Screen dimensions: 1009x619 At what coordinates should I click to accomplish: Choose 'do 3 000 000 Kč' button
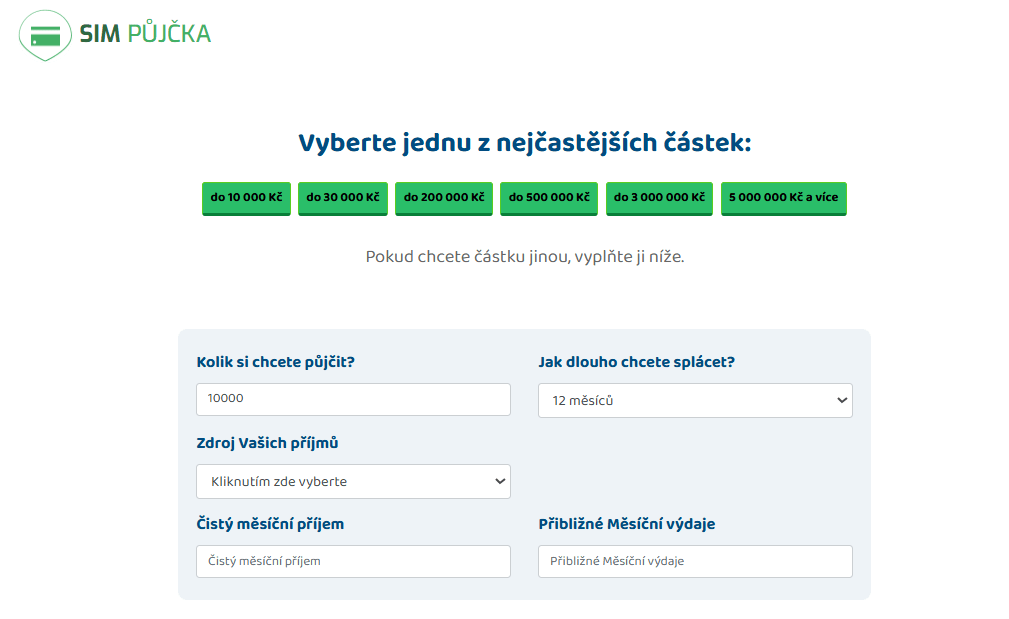point(659,198)
